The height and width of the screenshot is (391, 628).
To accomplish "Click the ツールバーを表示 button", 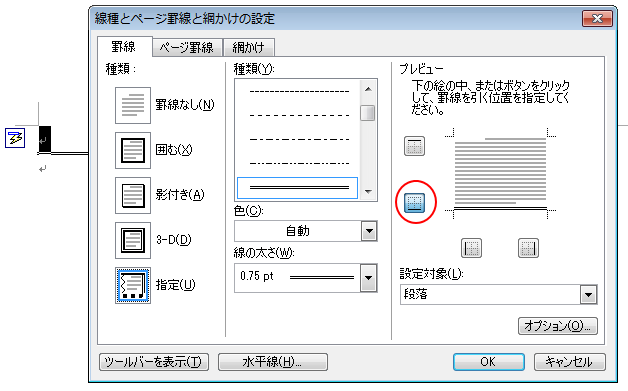I will (154, 362).
